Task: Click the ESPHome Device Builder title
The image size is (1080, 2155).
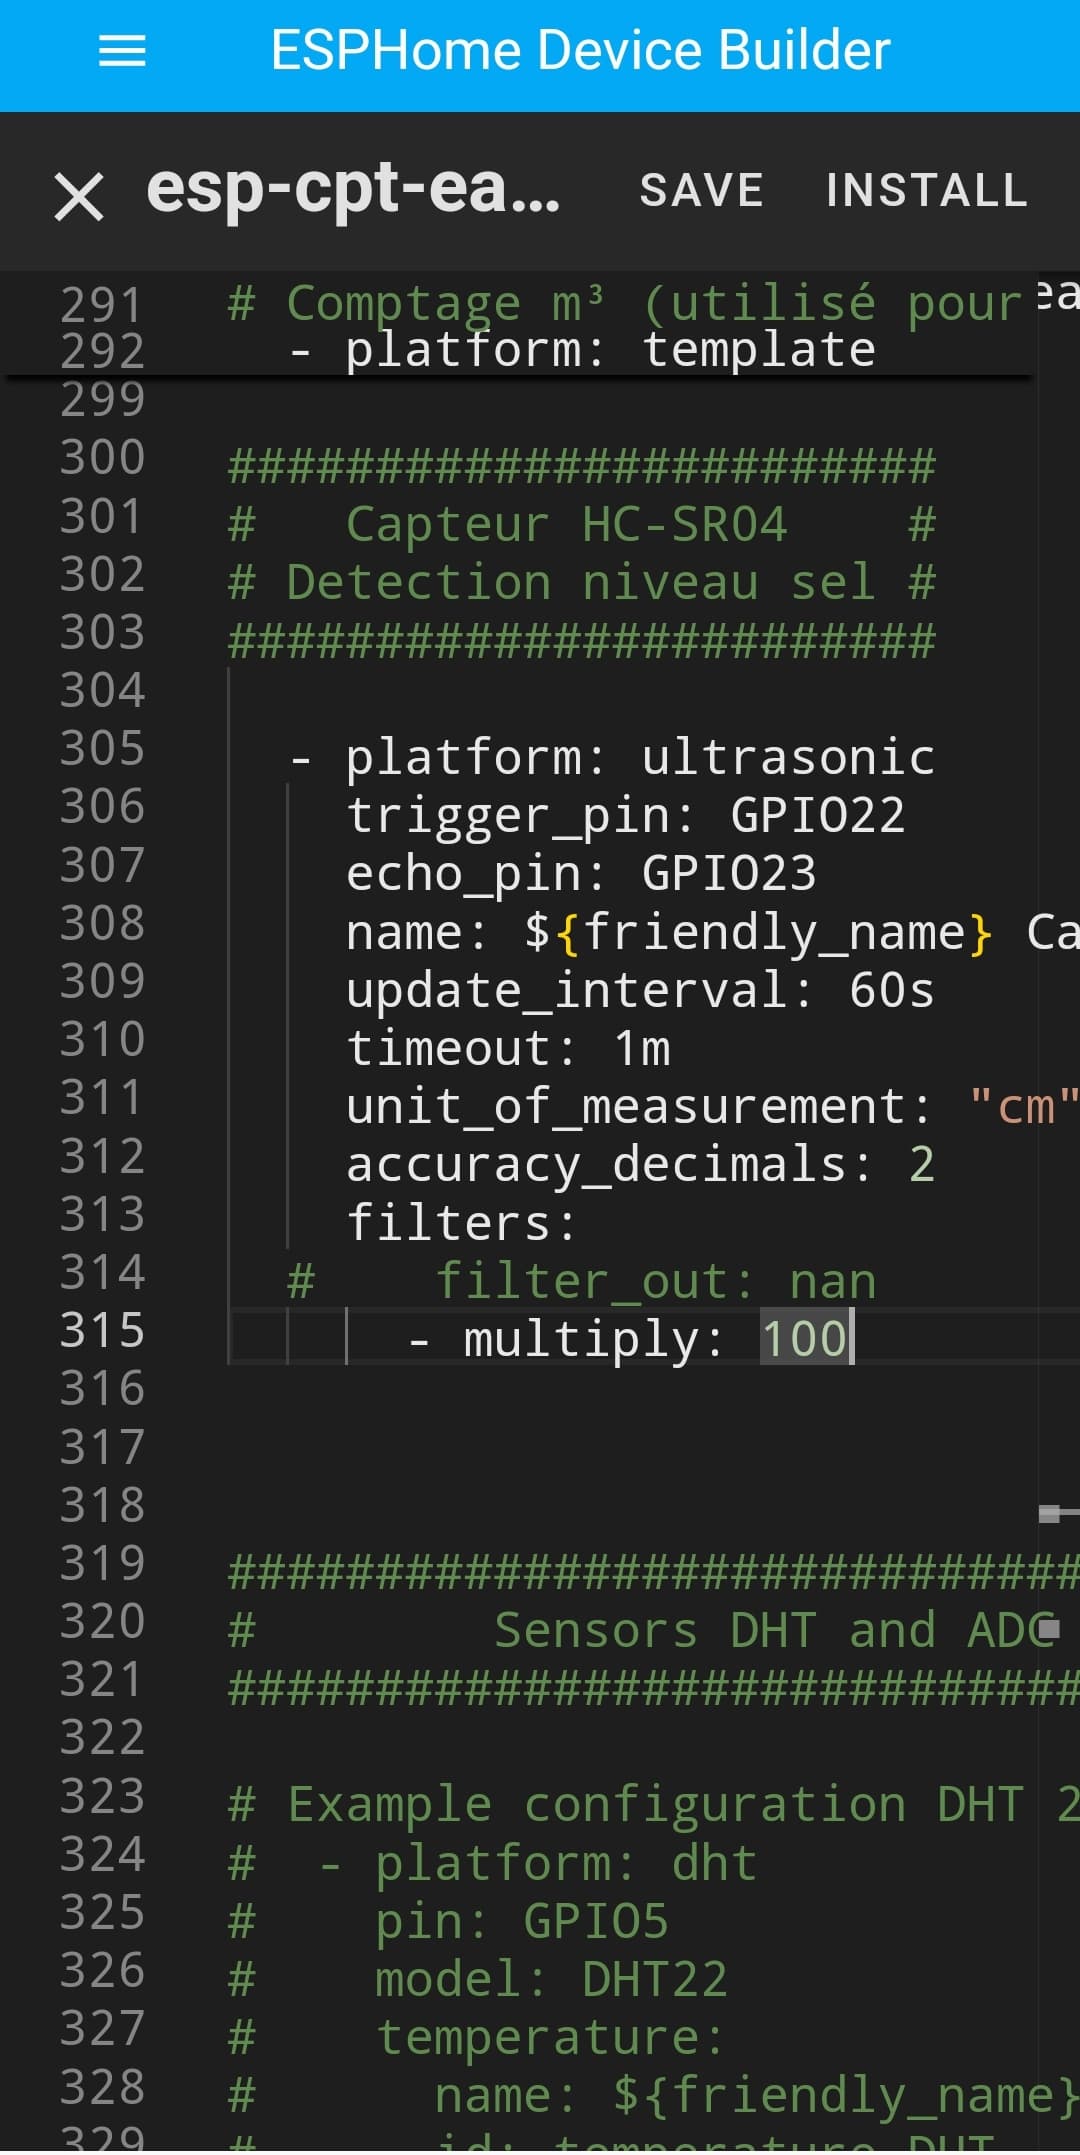Action: tap(580, 50)
